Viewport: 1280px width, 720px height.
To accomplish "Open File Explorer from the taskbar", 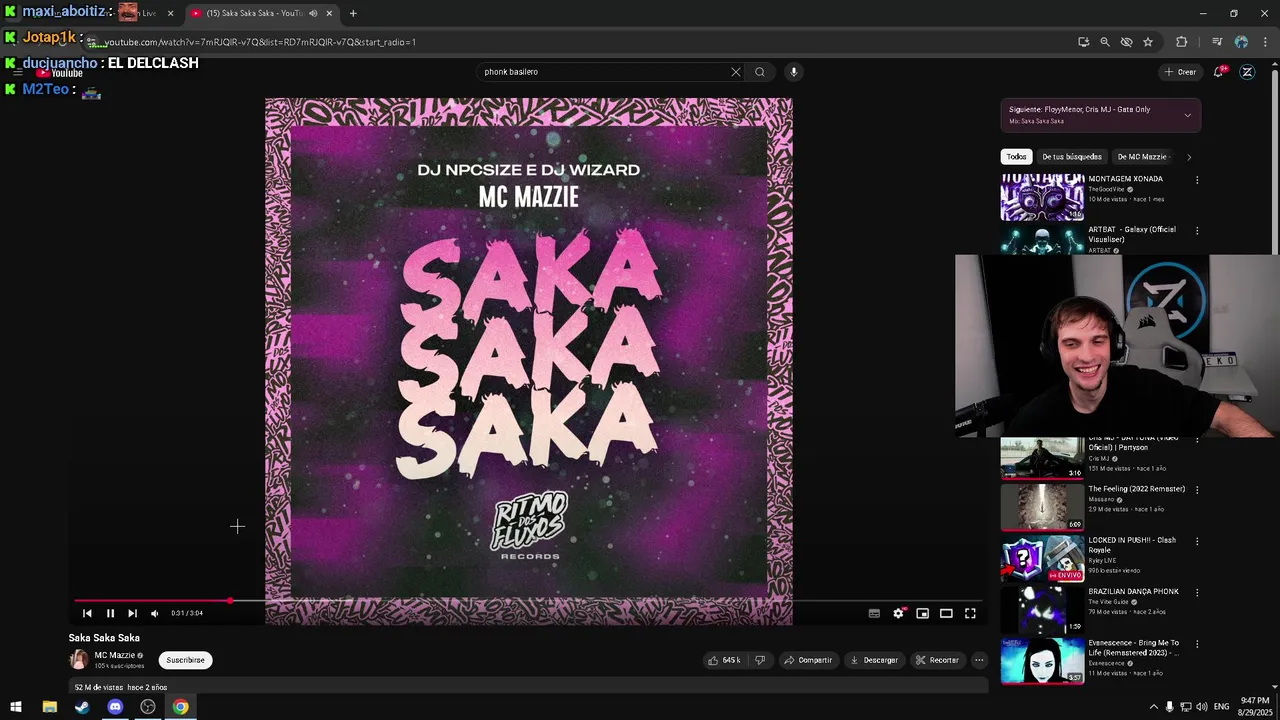I will tap(49, 707).
